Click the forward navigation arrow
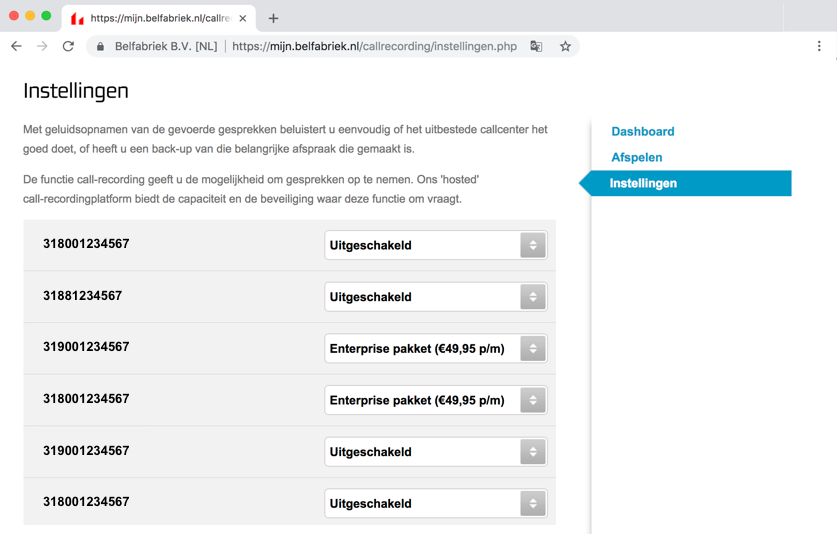The image size is (837, 534). pos(42,46)
